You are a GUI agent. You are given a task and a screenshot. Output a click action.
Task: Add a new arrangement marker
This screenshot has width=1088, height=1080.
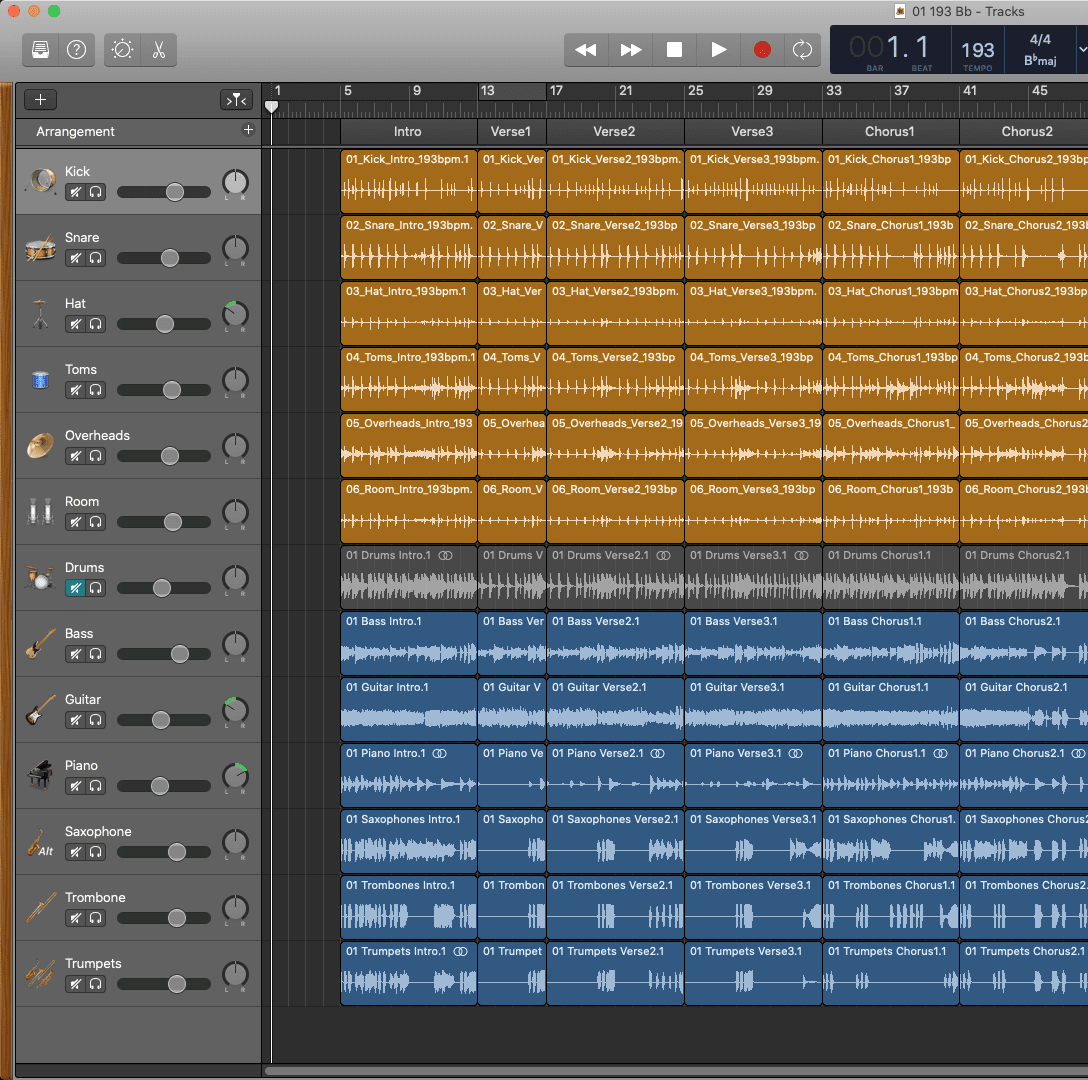tap(248, 130)
